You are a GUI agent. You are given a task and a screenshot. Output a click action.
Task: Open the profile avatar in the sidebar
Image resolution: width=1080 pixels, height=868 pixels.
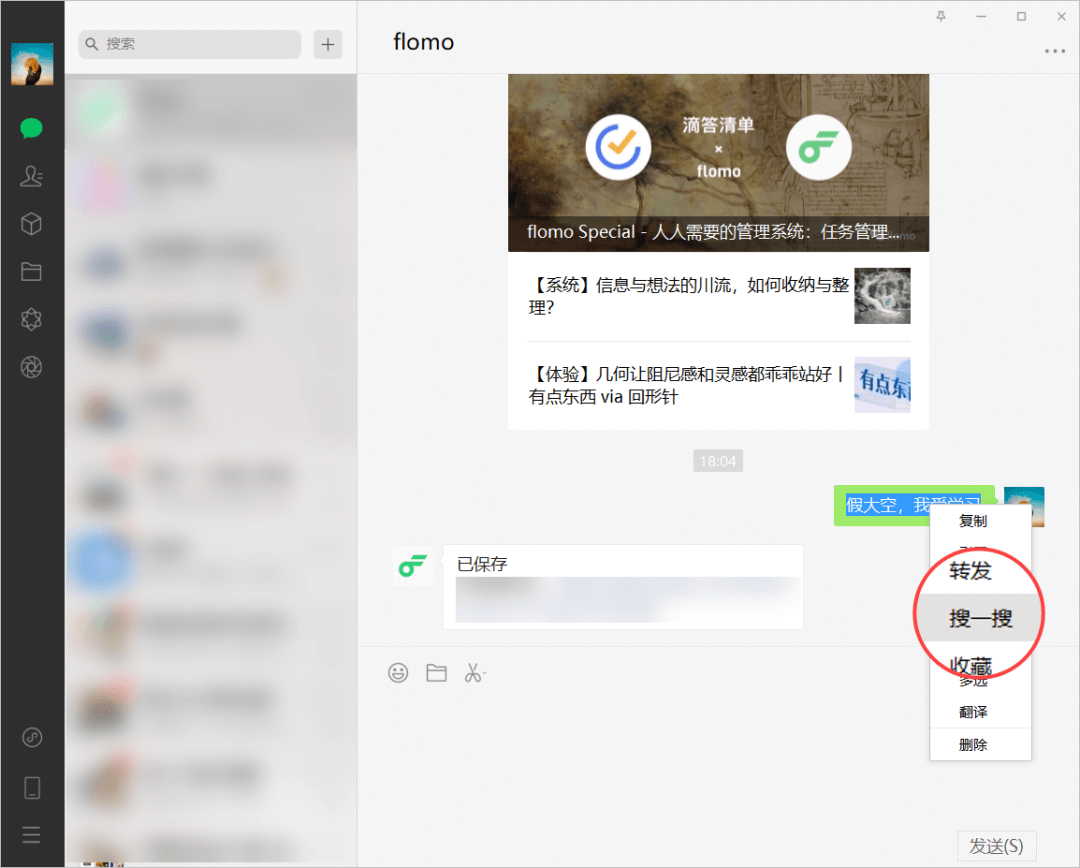click(32, 64)
